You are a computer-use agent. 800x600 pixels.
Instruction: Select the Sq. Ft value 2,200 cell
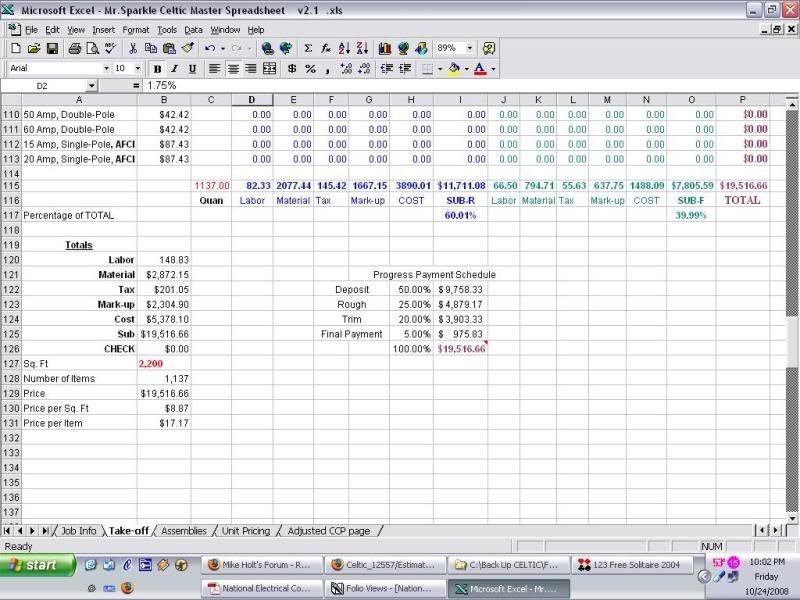[164, 364]
